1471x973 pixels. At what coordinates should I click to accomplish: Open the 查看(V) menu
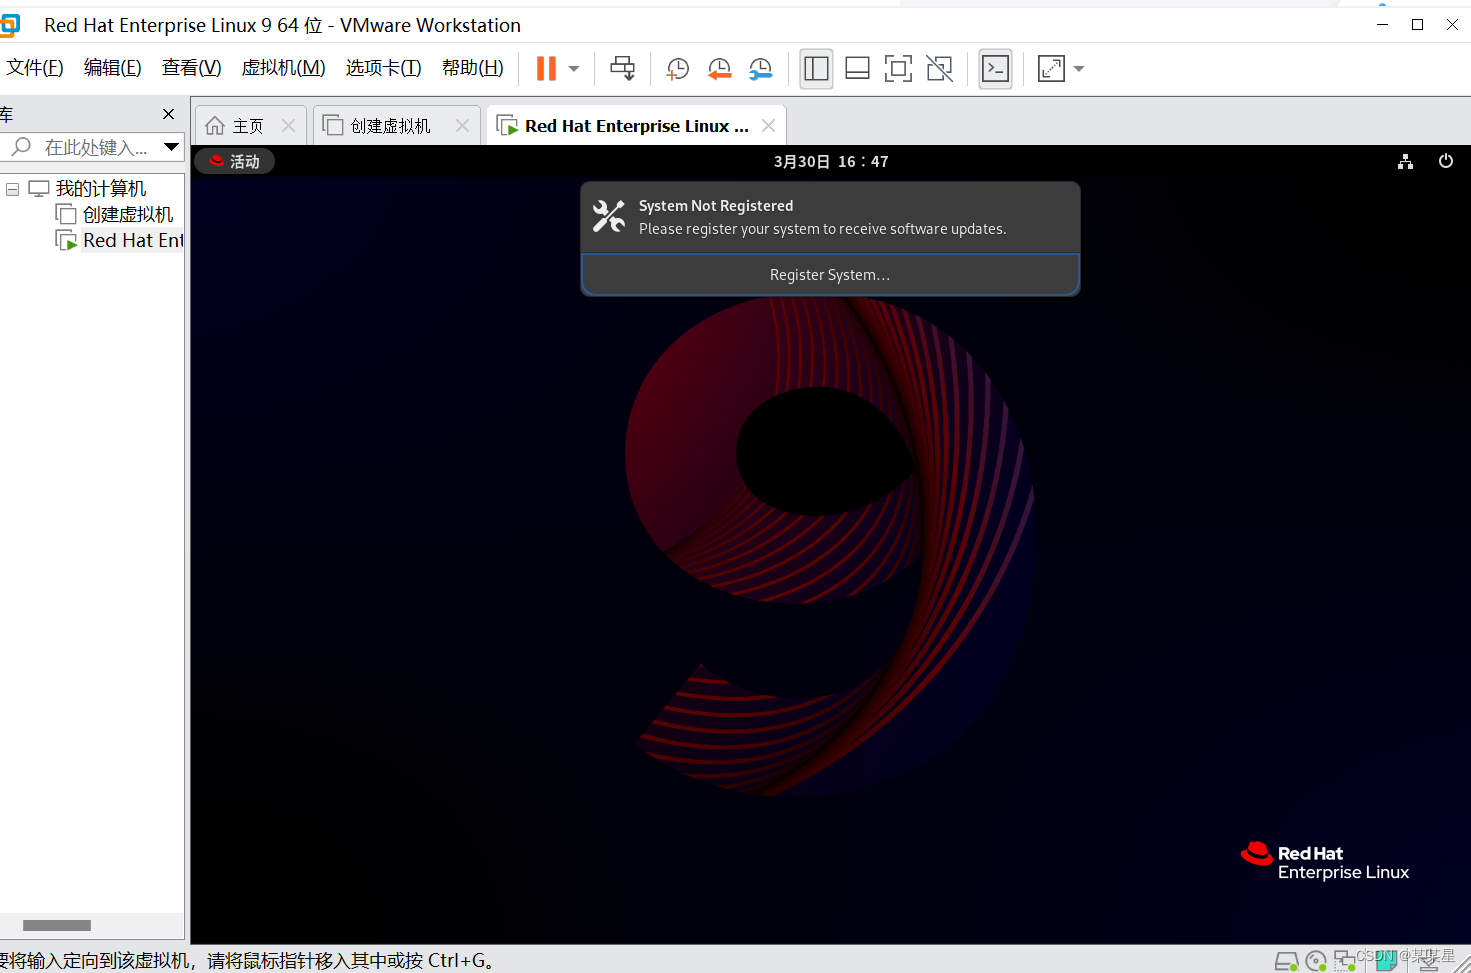point(191,67)
